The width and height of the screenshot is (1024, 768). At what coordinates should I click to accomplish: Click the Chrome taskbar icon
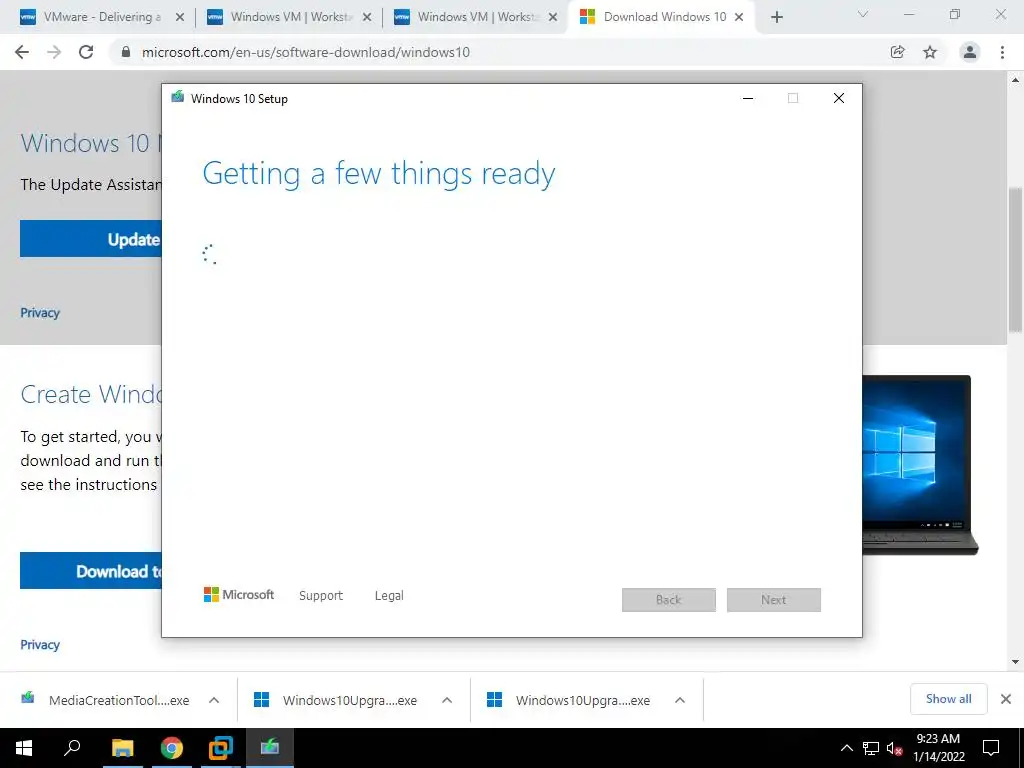point(172,748)
